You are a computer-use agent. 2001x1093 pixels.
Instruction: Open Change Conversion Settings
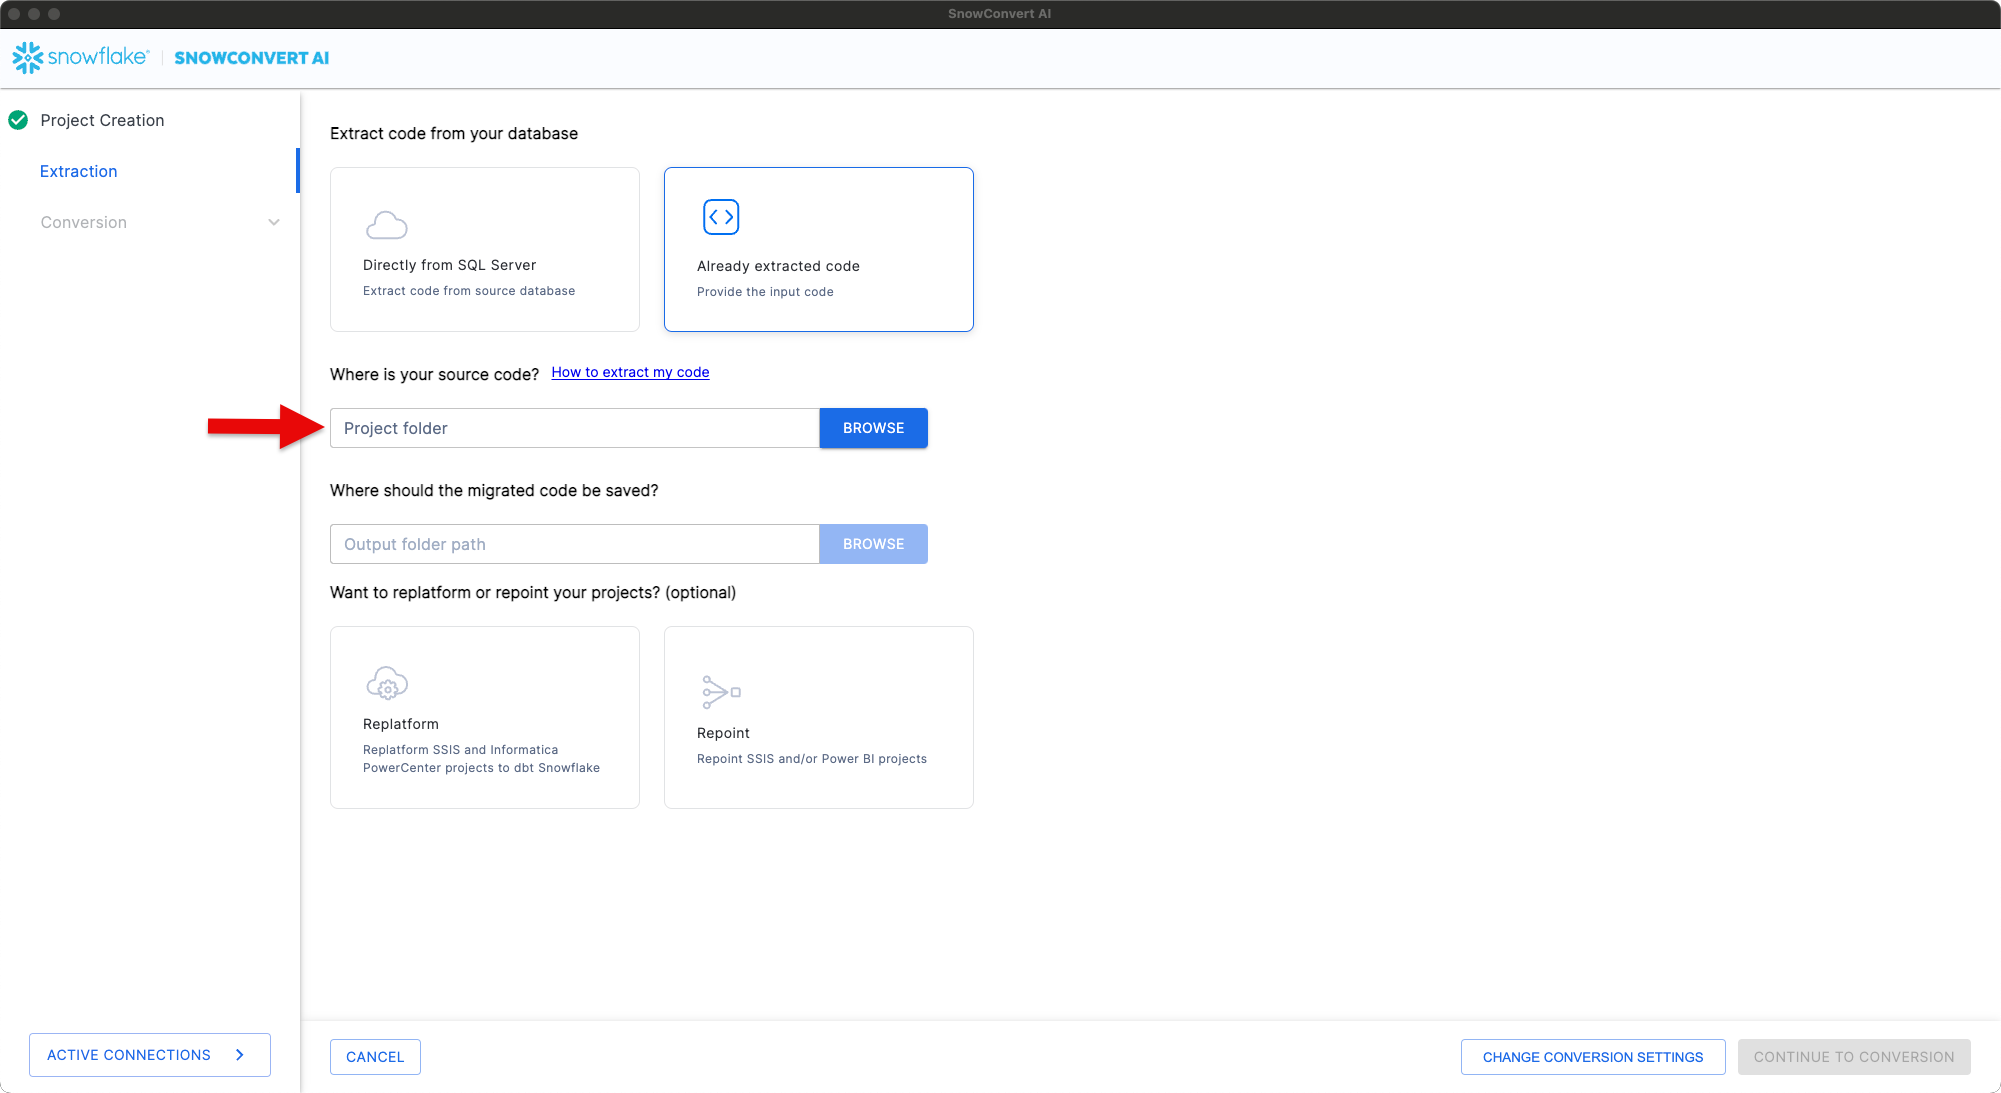1592,1057
